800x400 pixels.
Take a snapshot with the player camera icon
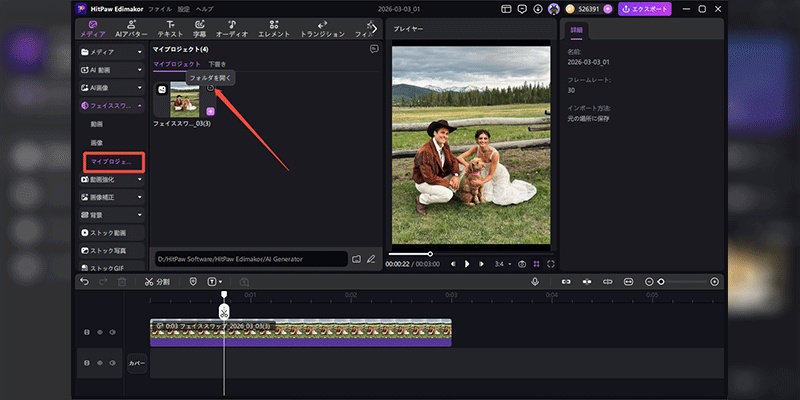click(x=521, y=264)
